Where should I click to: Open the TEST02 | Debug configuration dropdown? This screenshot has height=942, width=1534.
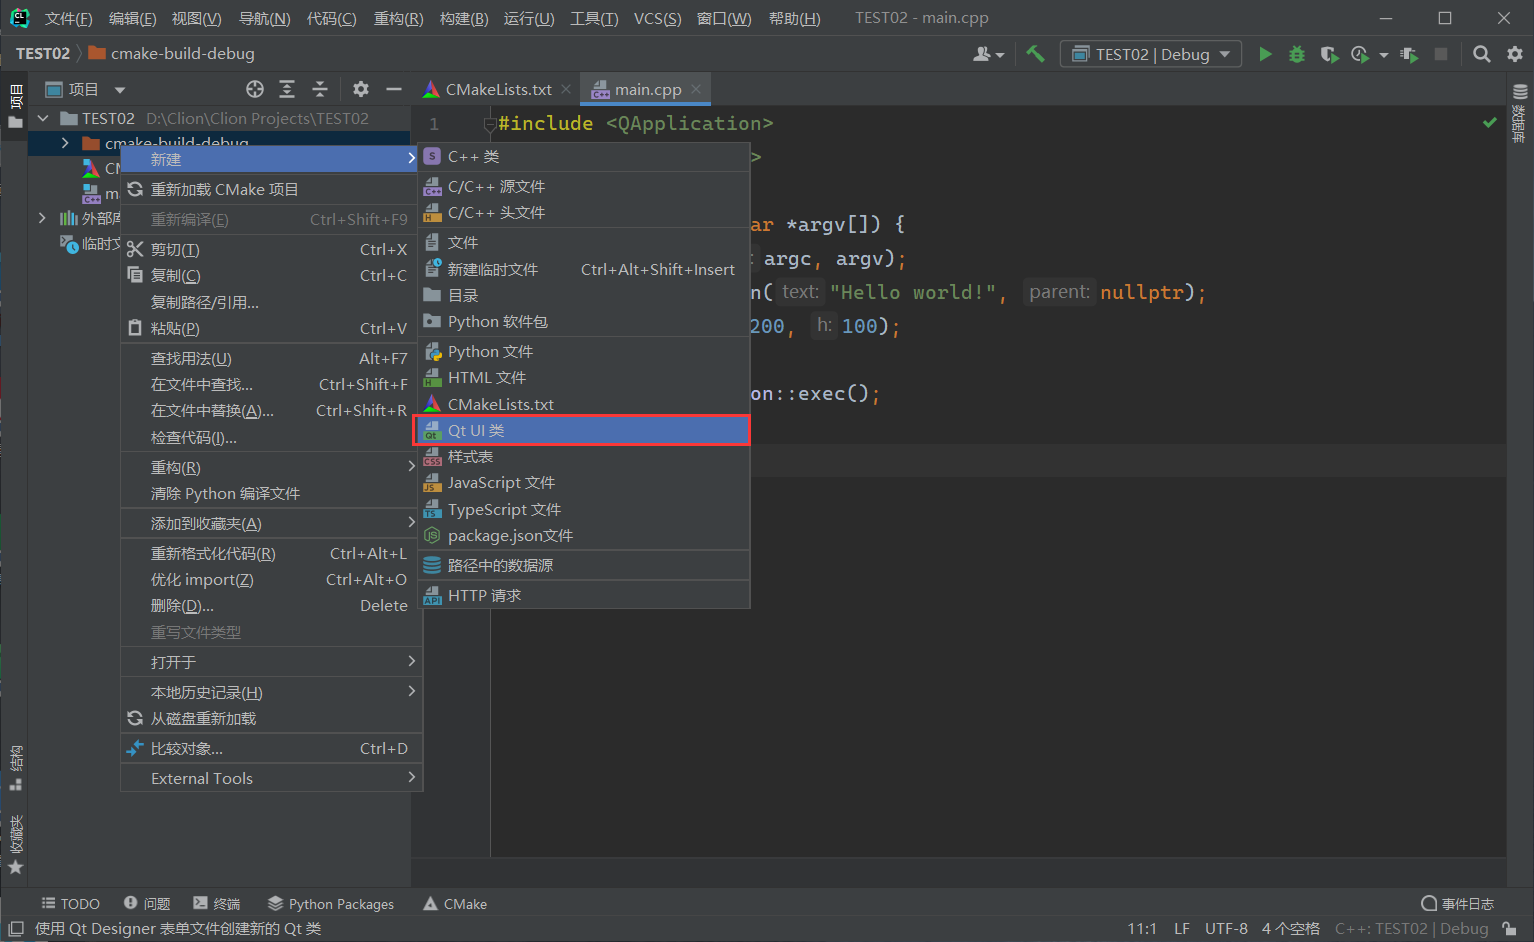[x=1150, y=53]
